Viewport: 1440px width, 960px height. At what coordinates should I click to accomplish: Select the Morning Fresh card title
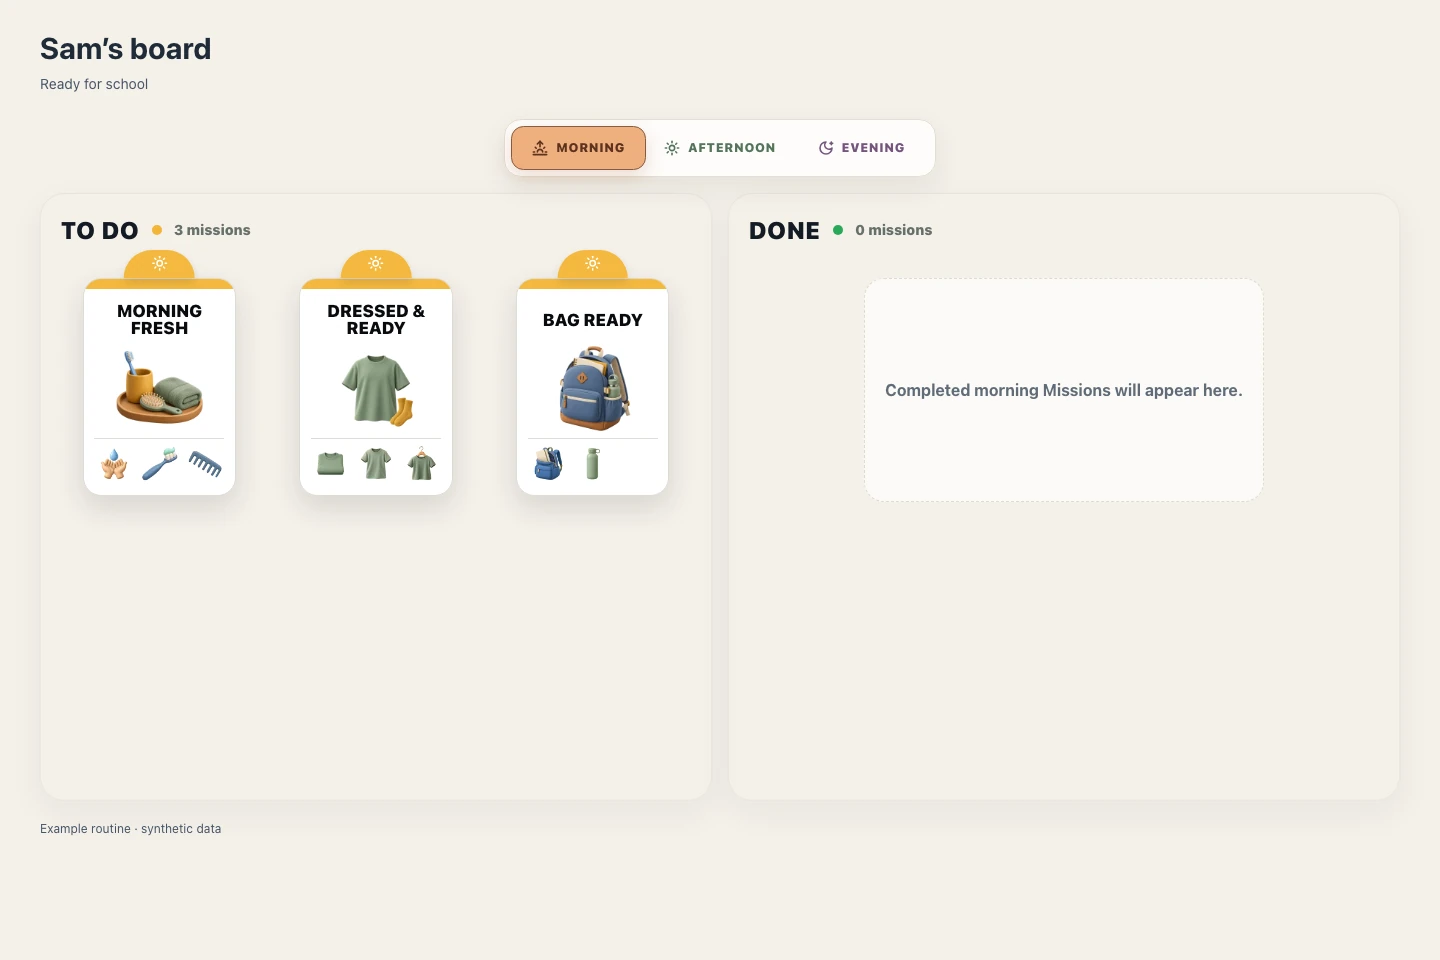pos(159,320)
